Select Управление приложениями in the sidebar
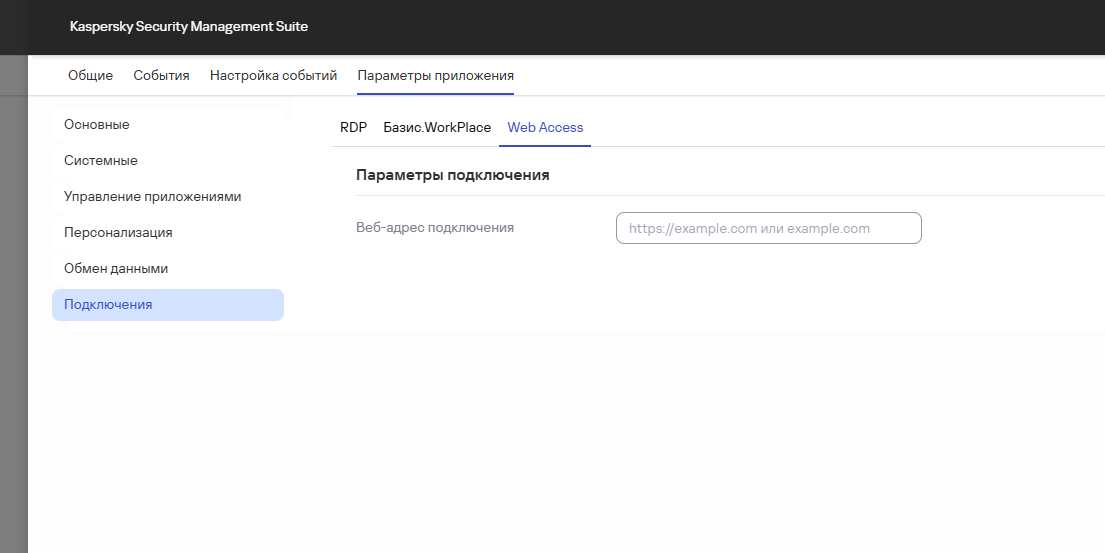1105x553 pixels. click(152, 197)
